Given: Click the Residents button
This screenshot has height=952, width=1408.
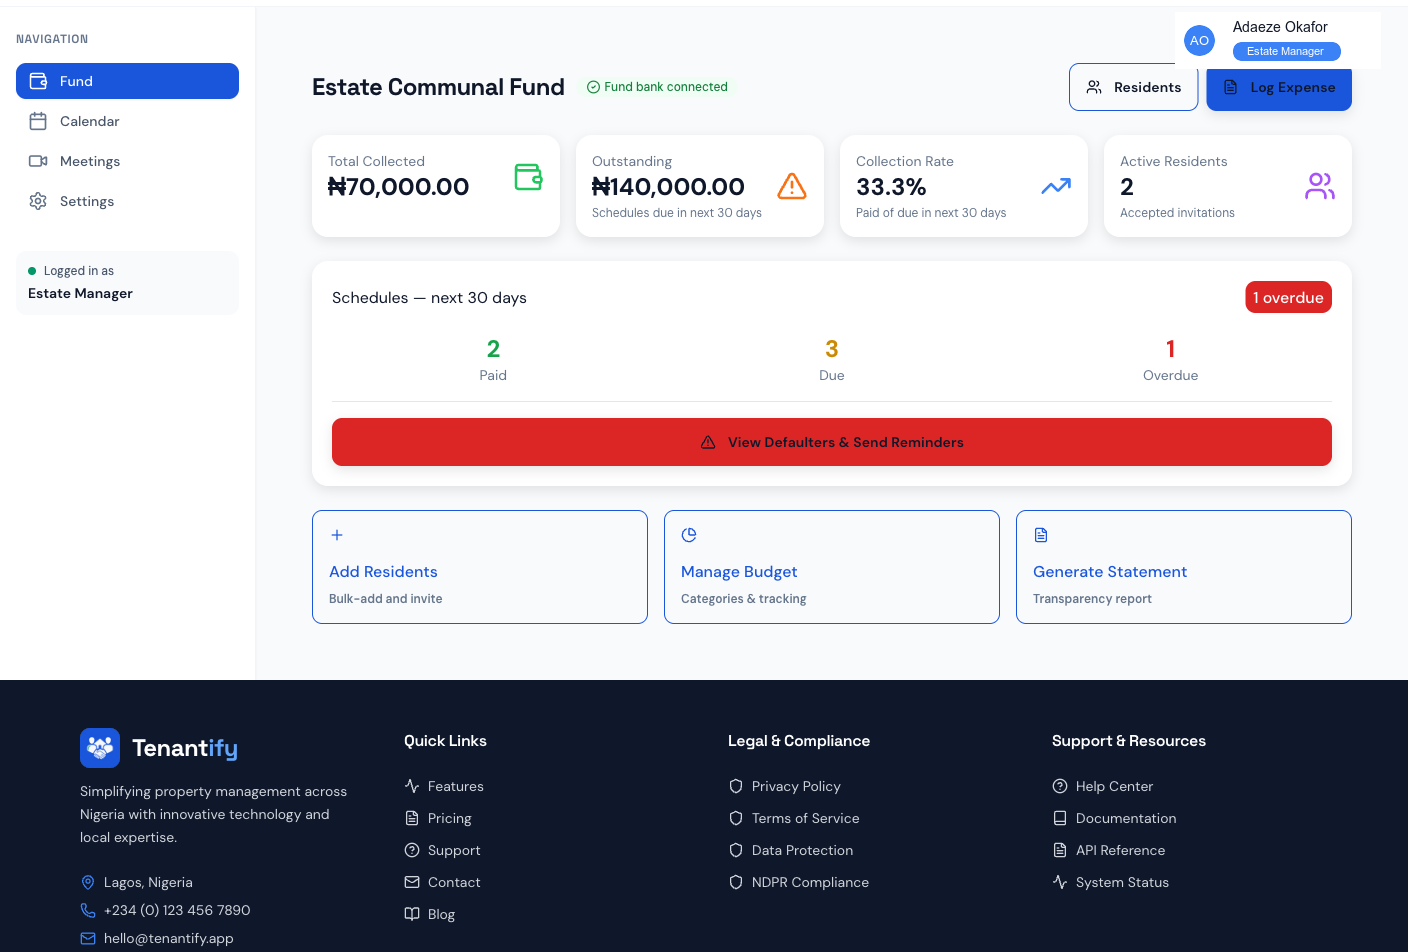Looking at the screenshot, I should coord(1134,87).
